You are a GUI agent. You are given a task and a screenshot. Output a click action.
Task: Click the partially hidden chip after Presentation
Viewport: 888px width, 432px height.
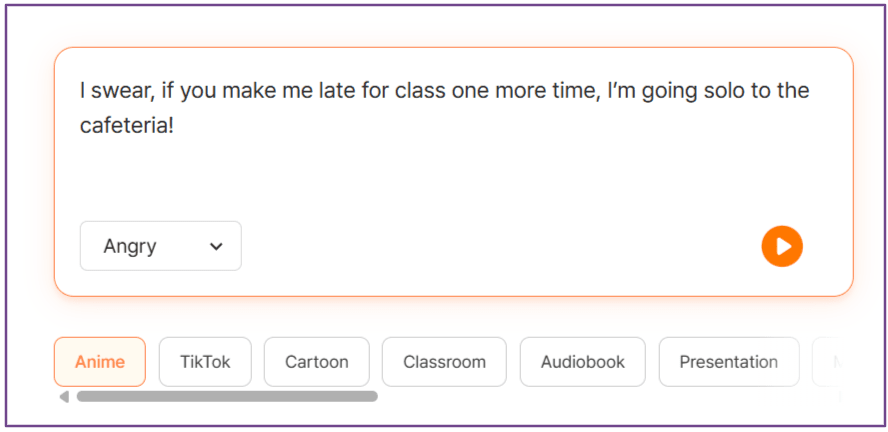tap(828, 362)
